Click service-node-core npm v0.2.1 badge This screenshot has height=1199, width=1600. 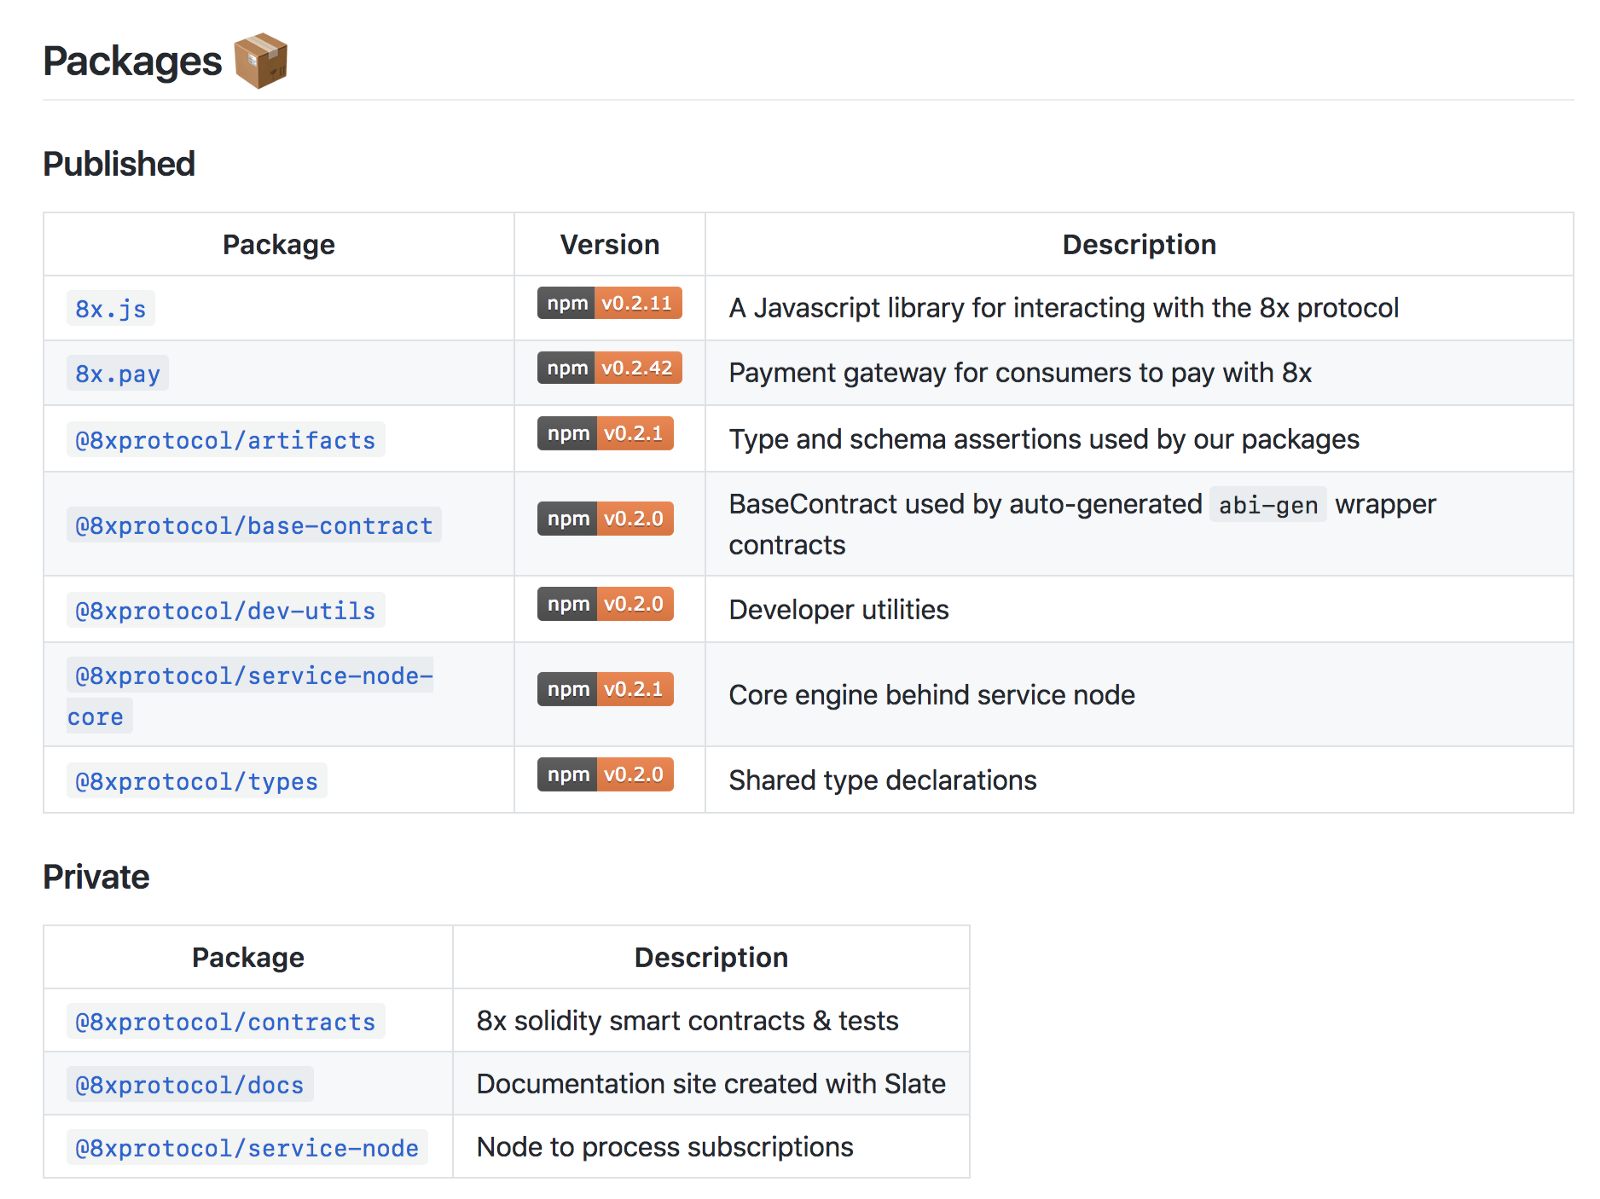(x=605, y=689)
